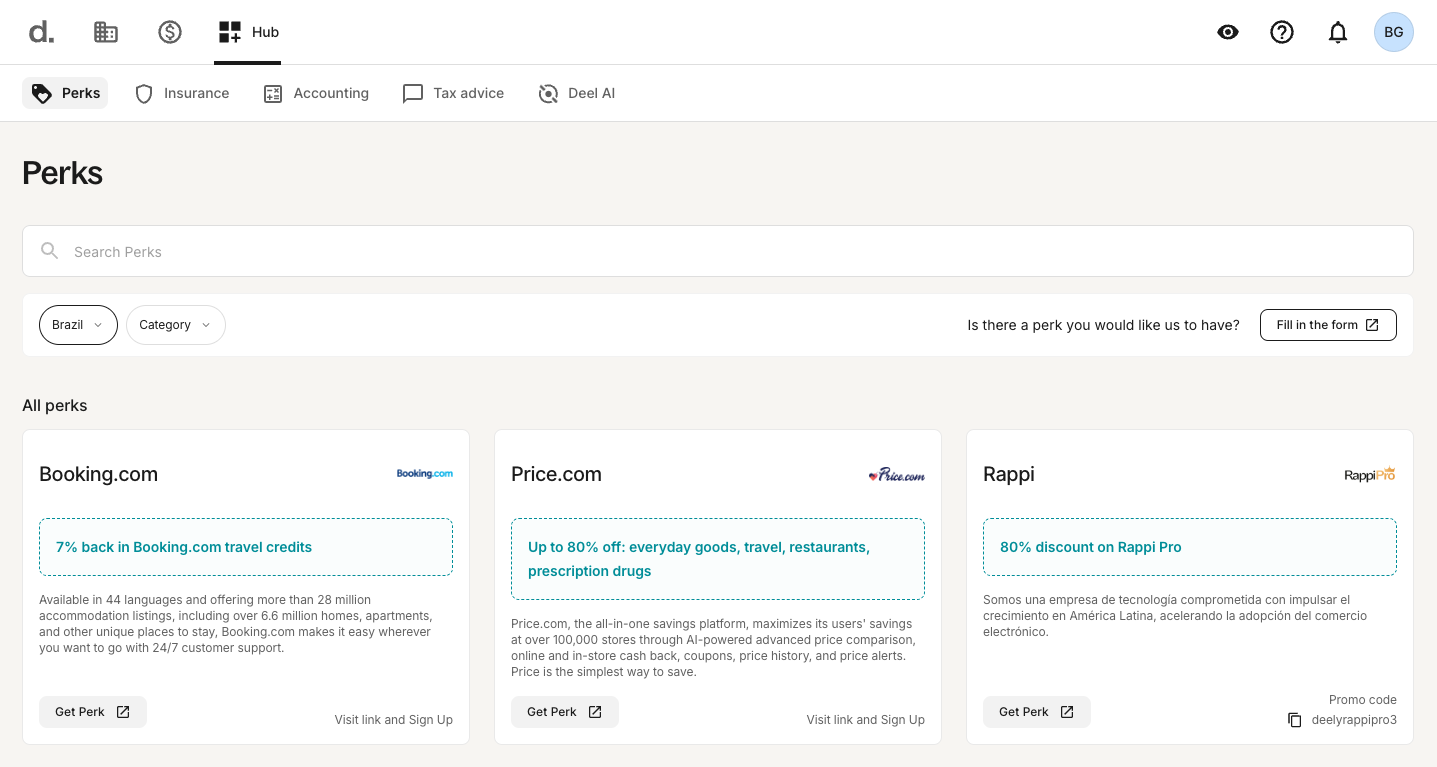Focus the Search Perks field
Screen dimensions: 1437x767
(x=718, y=251)
